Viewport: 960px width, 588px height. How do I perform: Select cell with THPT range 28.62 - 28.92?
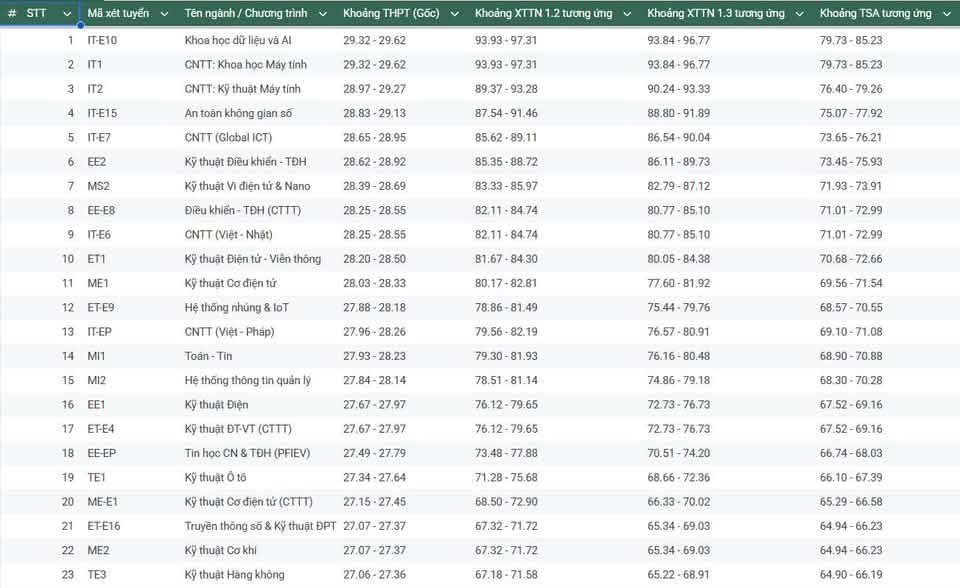click(374, 162)
